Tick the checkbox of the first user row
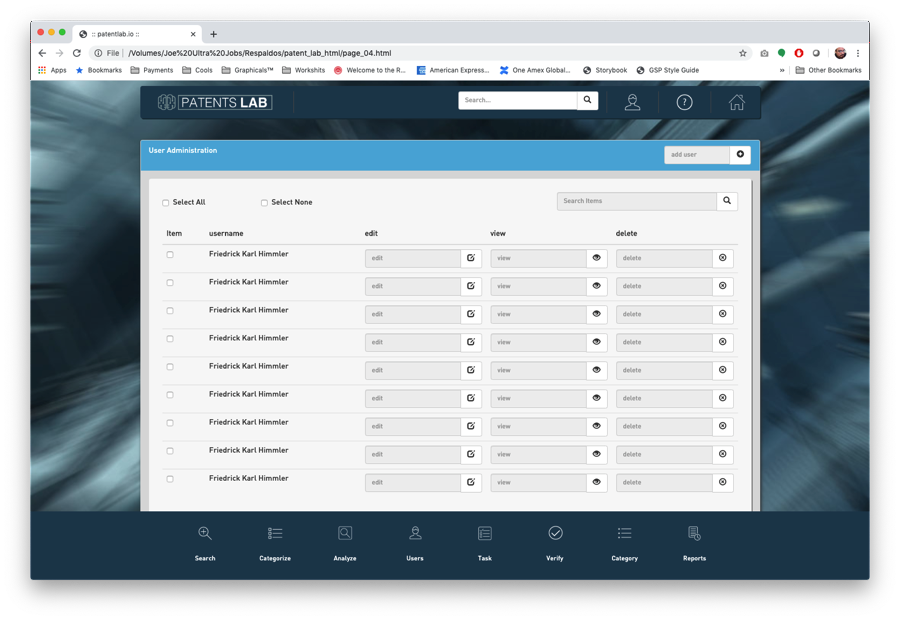The width and height of the screenshot is (900, 620). (x=170, y=254)
